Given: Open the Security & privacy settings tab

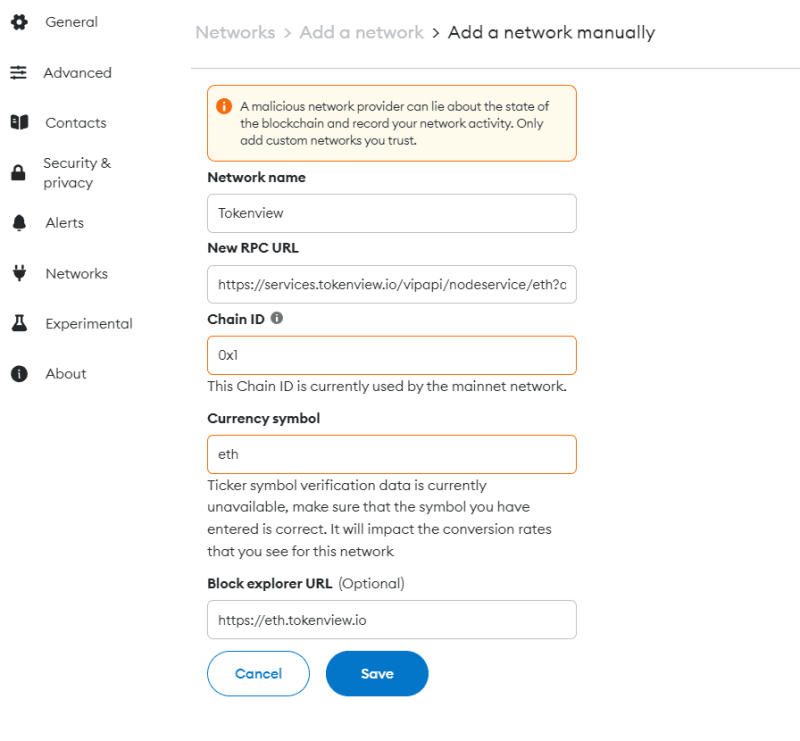Looking at the screenshot, I should [x=77, y=172].
